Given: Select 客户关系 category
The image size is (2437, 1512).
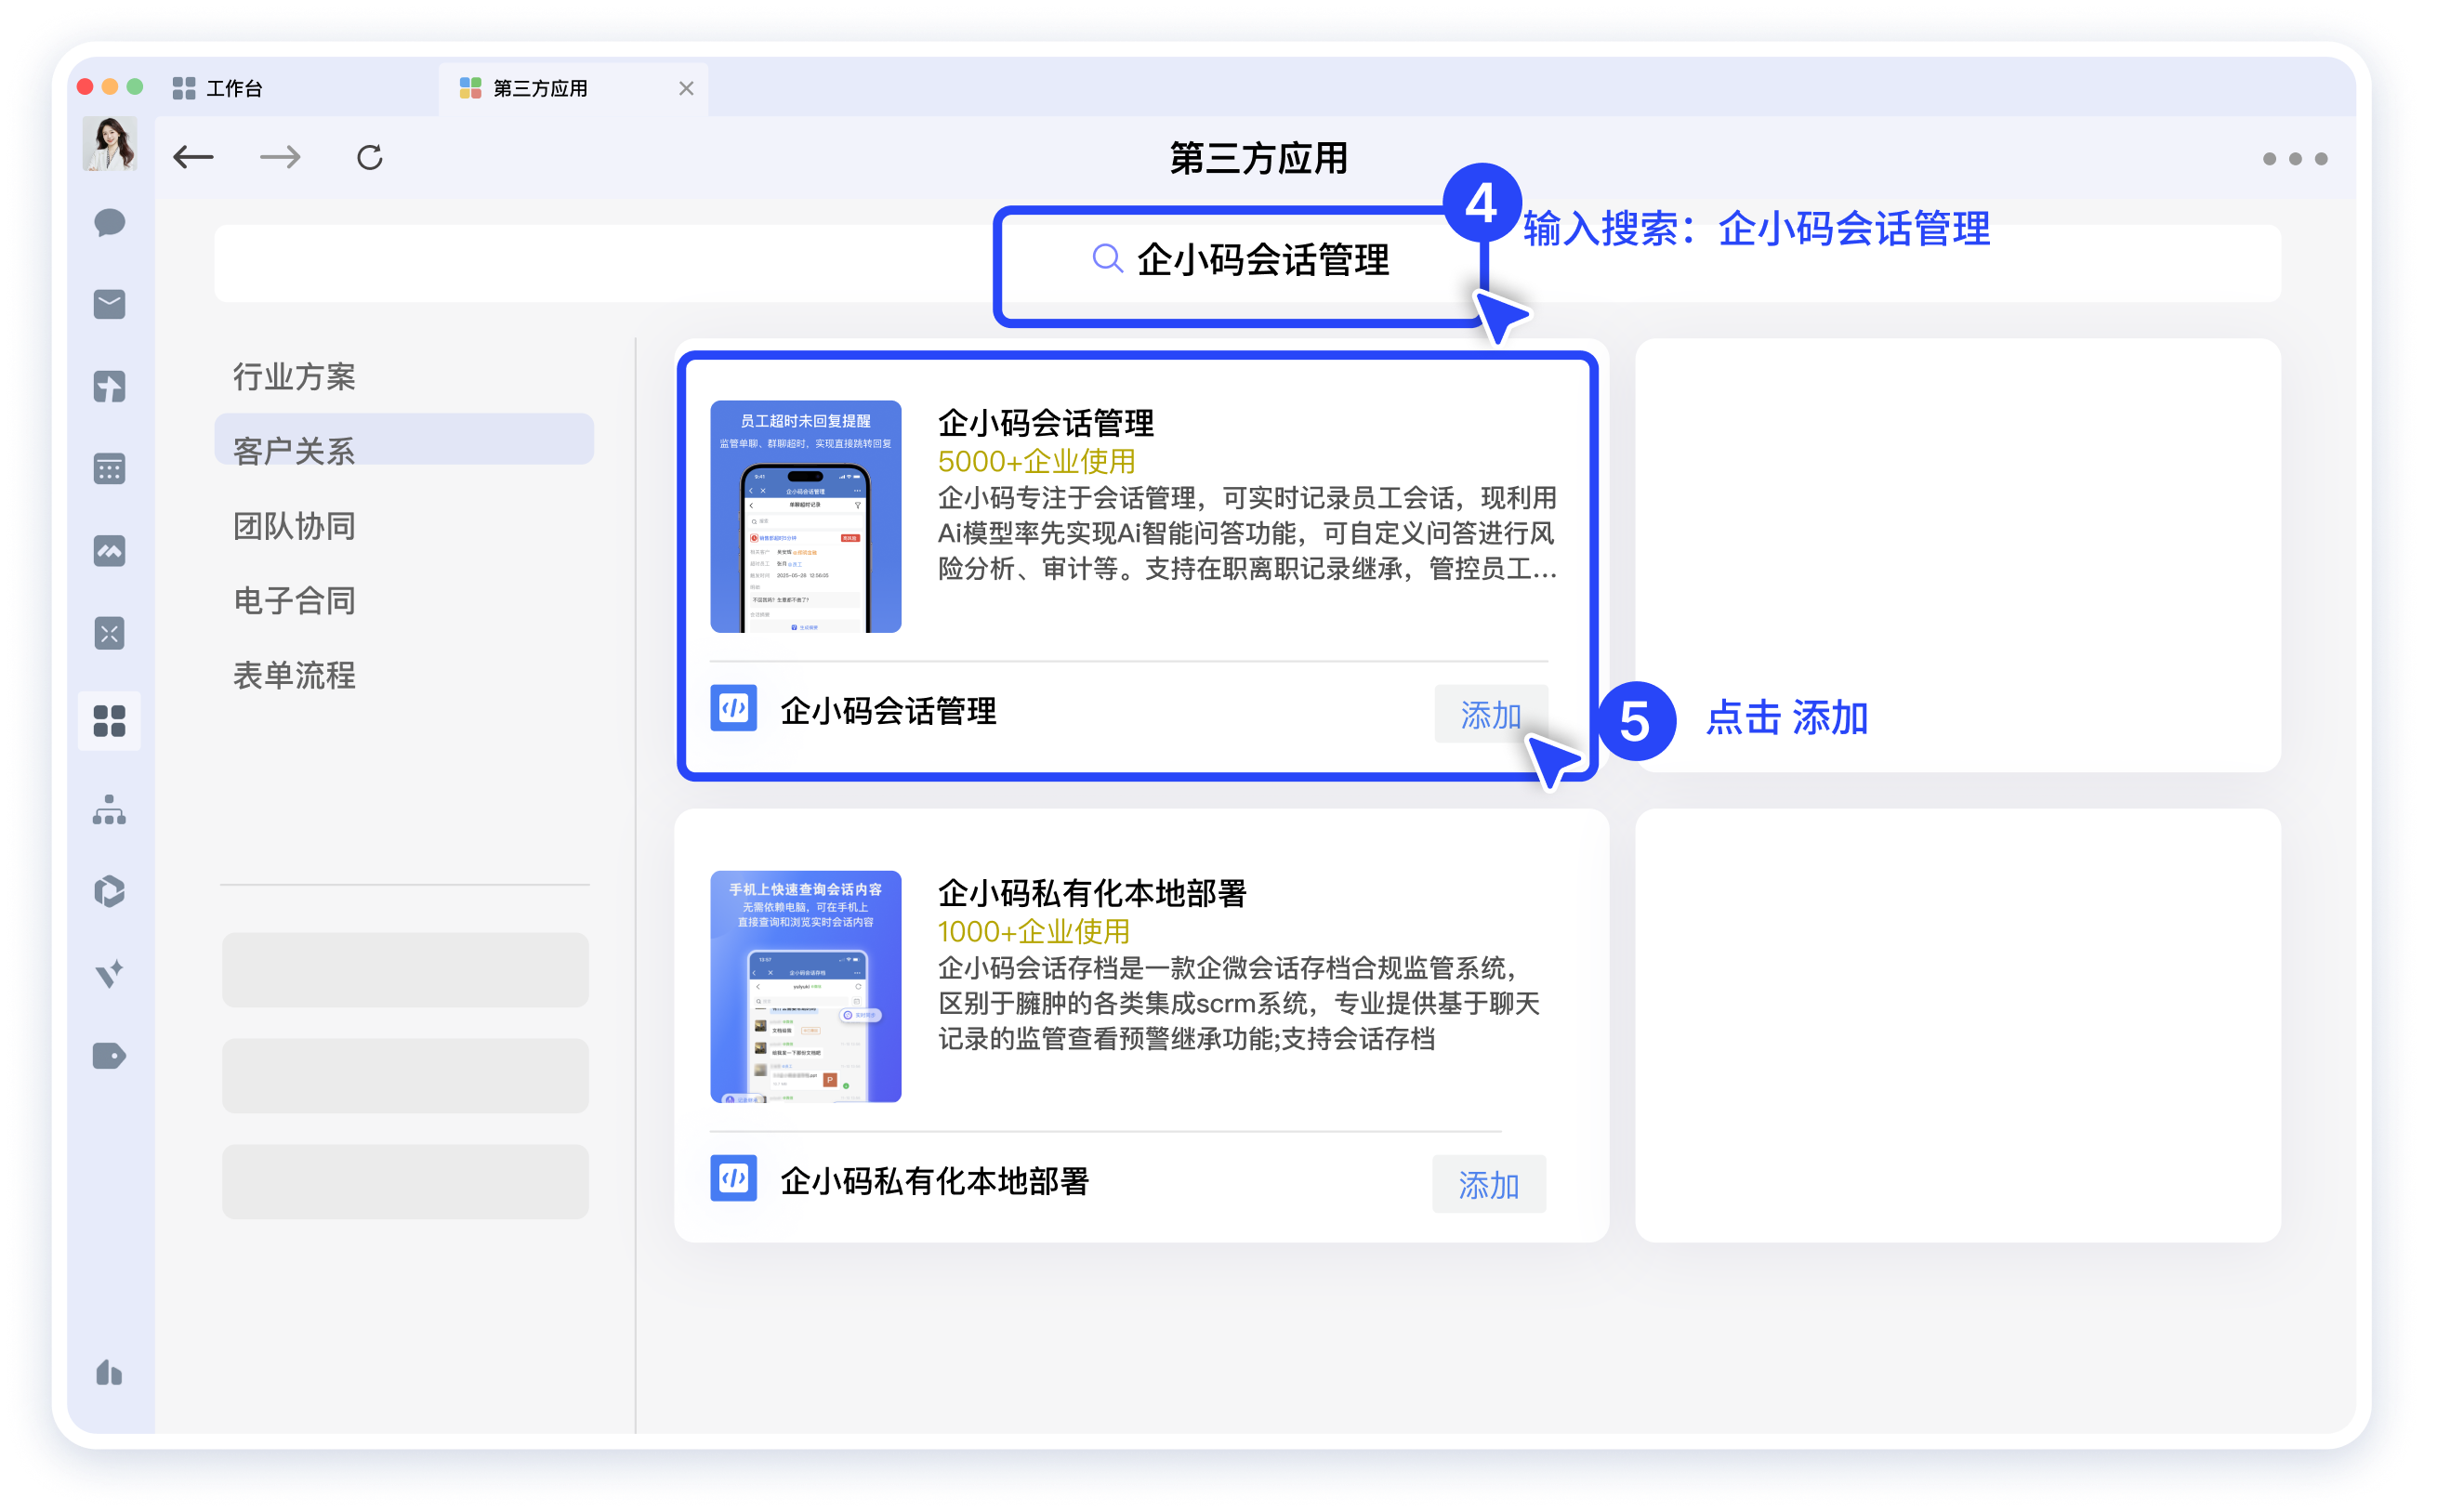Looking at the screenshot, I should pyautogui.click(x=404, y=440).
